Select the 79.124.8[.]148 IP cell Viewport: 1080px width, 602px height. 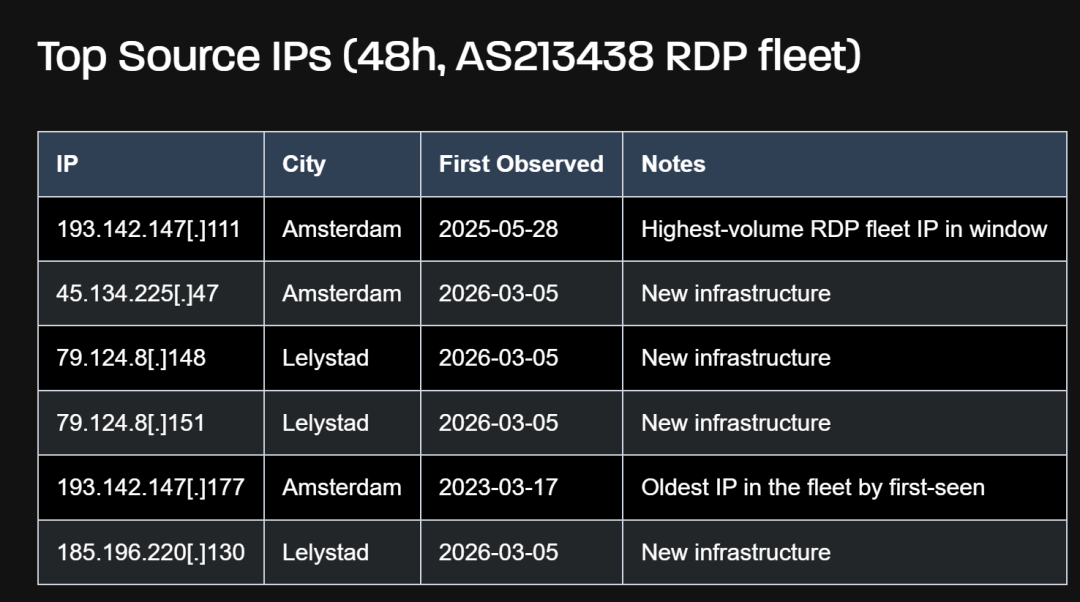pos(131,358)
